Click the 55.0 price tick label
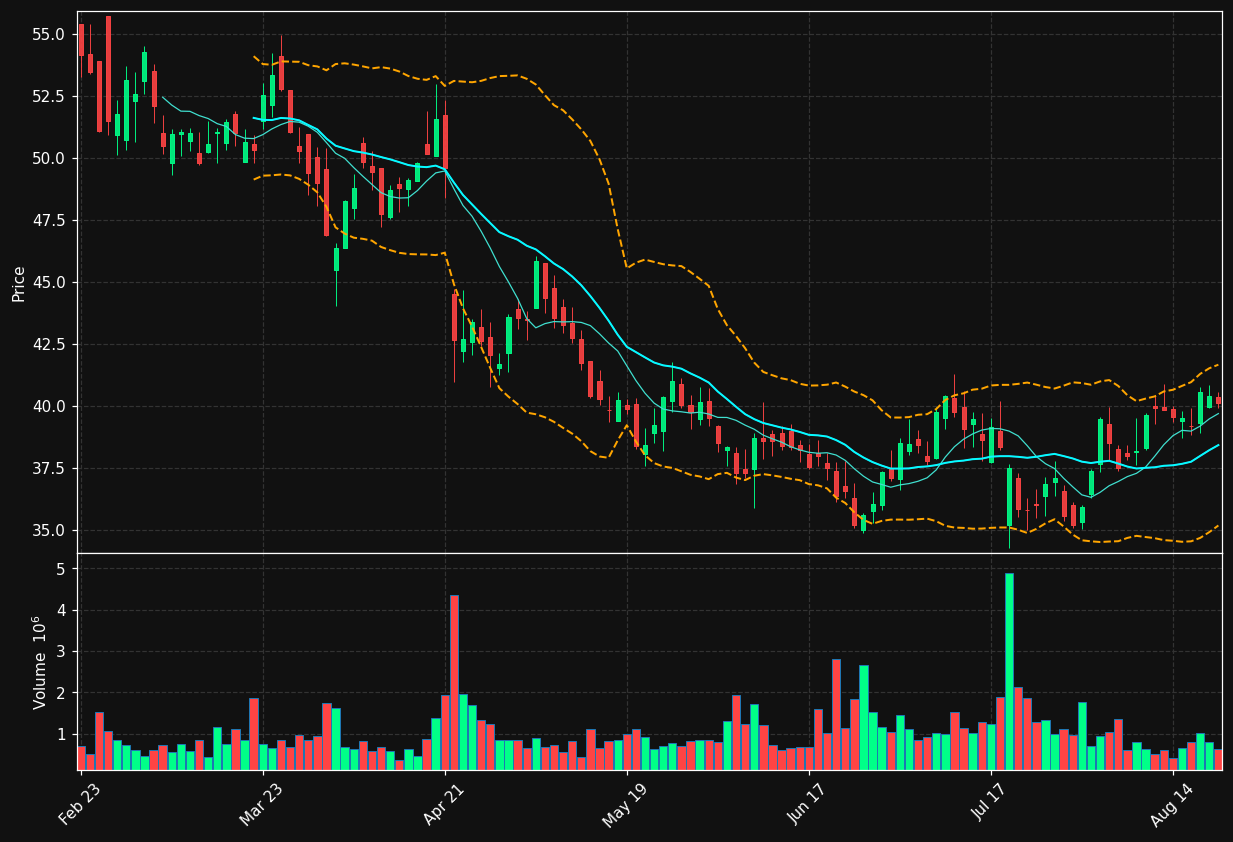The width and height of the screenshot is (1233, 842). 49,34
